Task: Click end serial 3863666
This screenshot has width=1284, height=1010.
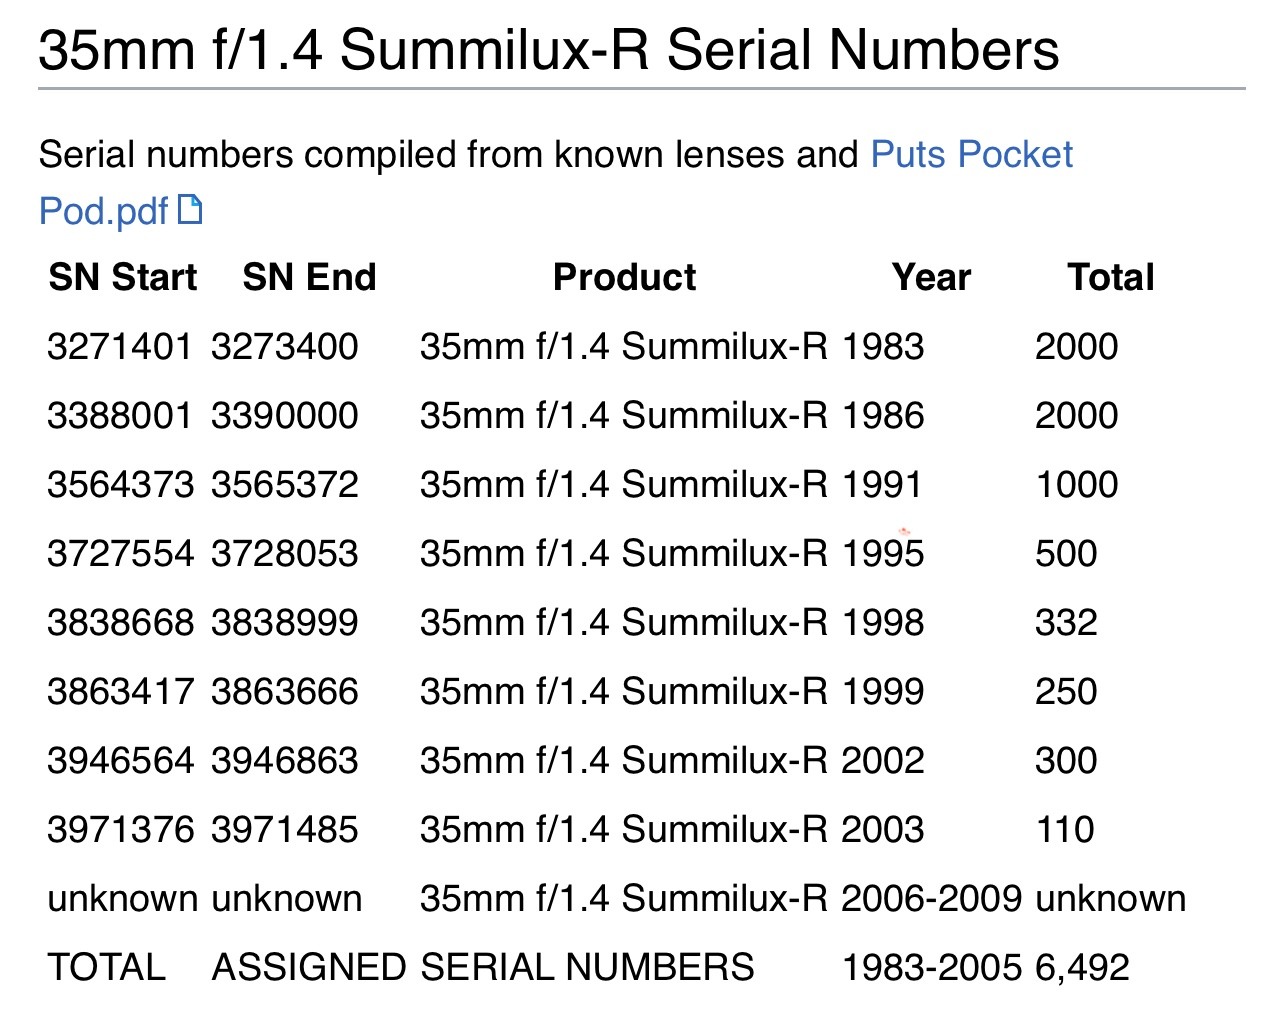Action: [x=284, y=692]
